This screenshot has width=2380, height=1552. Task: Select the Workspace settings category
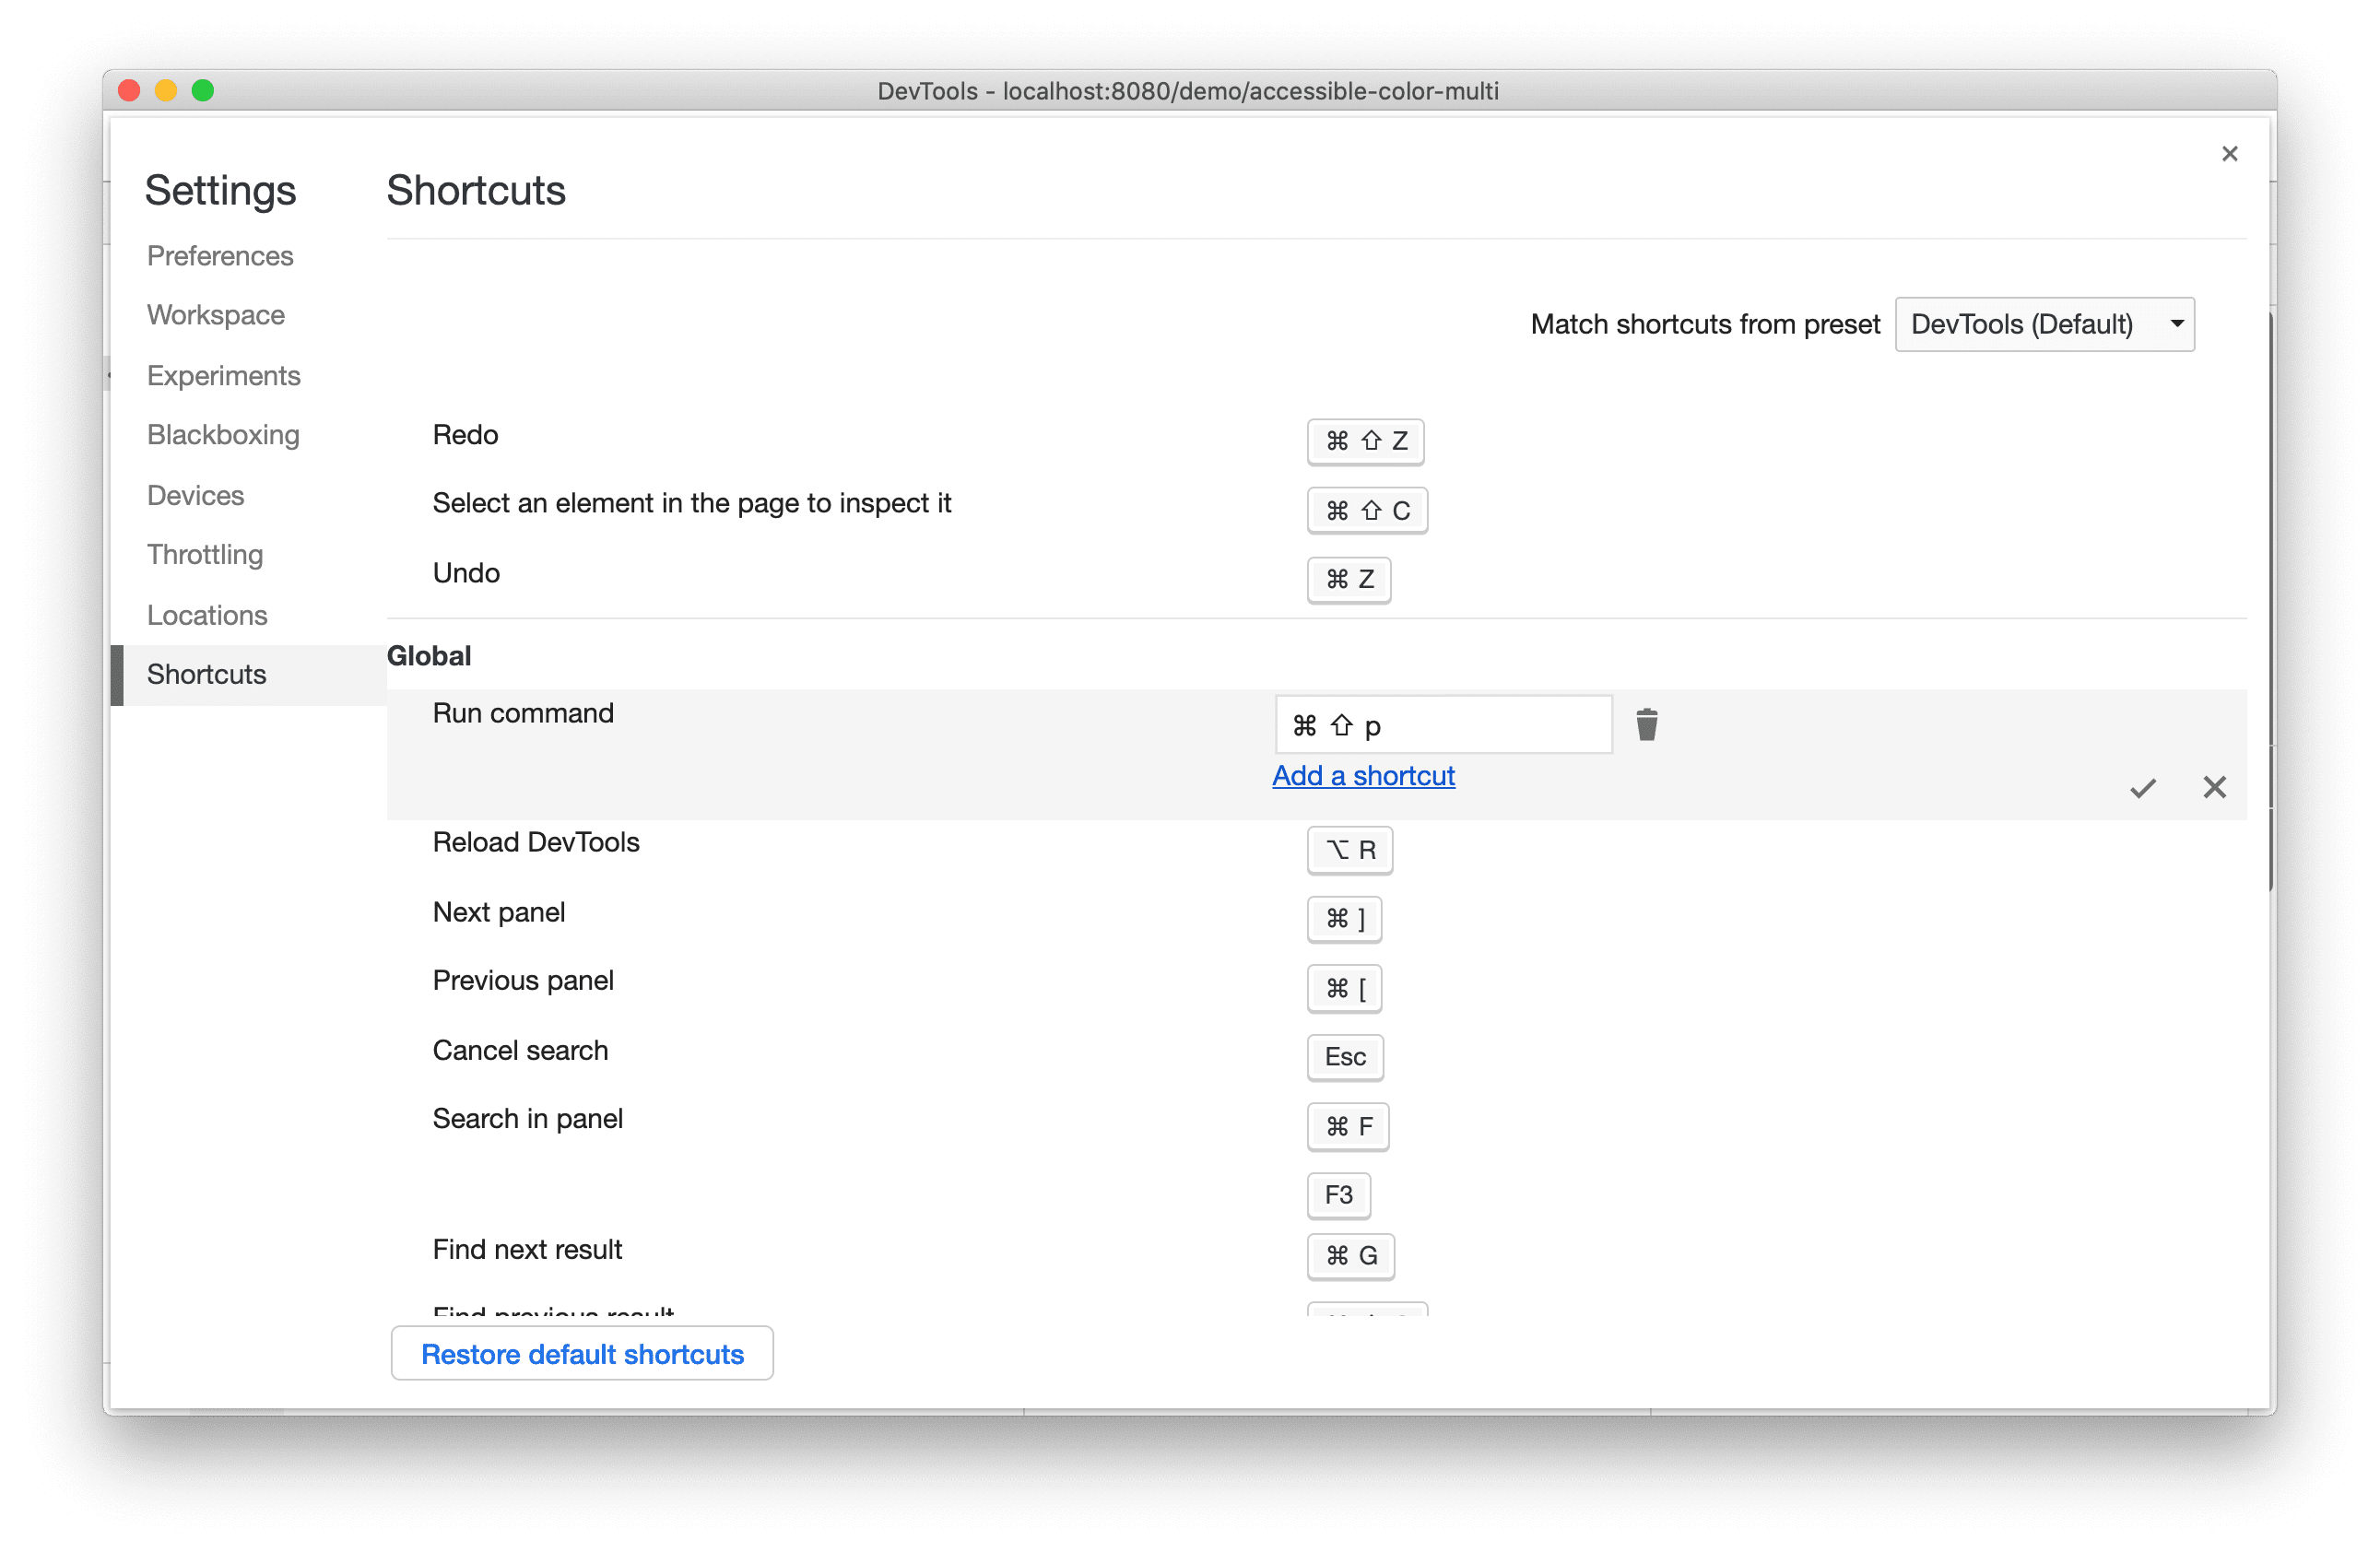pos(215,314)
